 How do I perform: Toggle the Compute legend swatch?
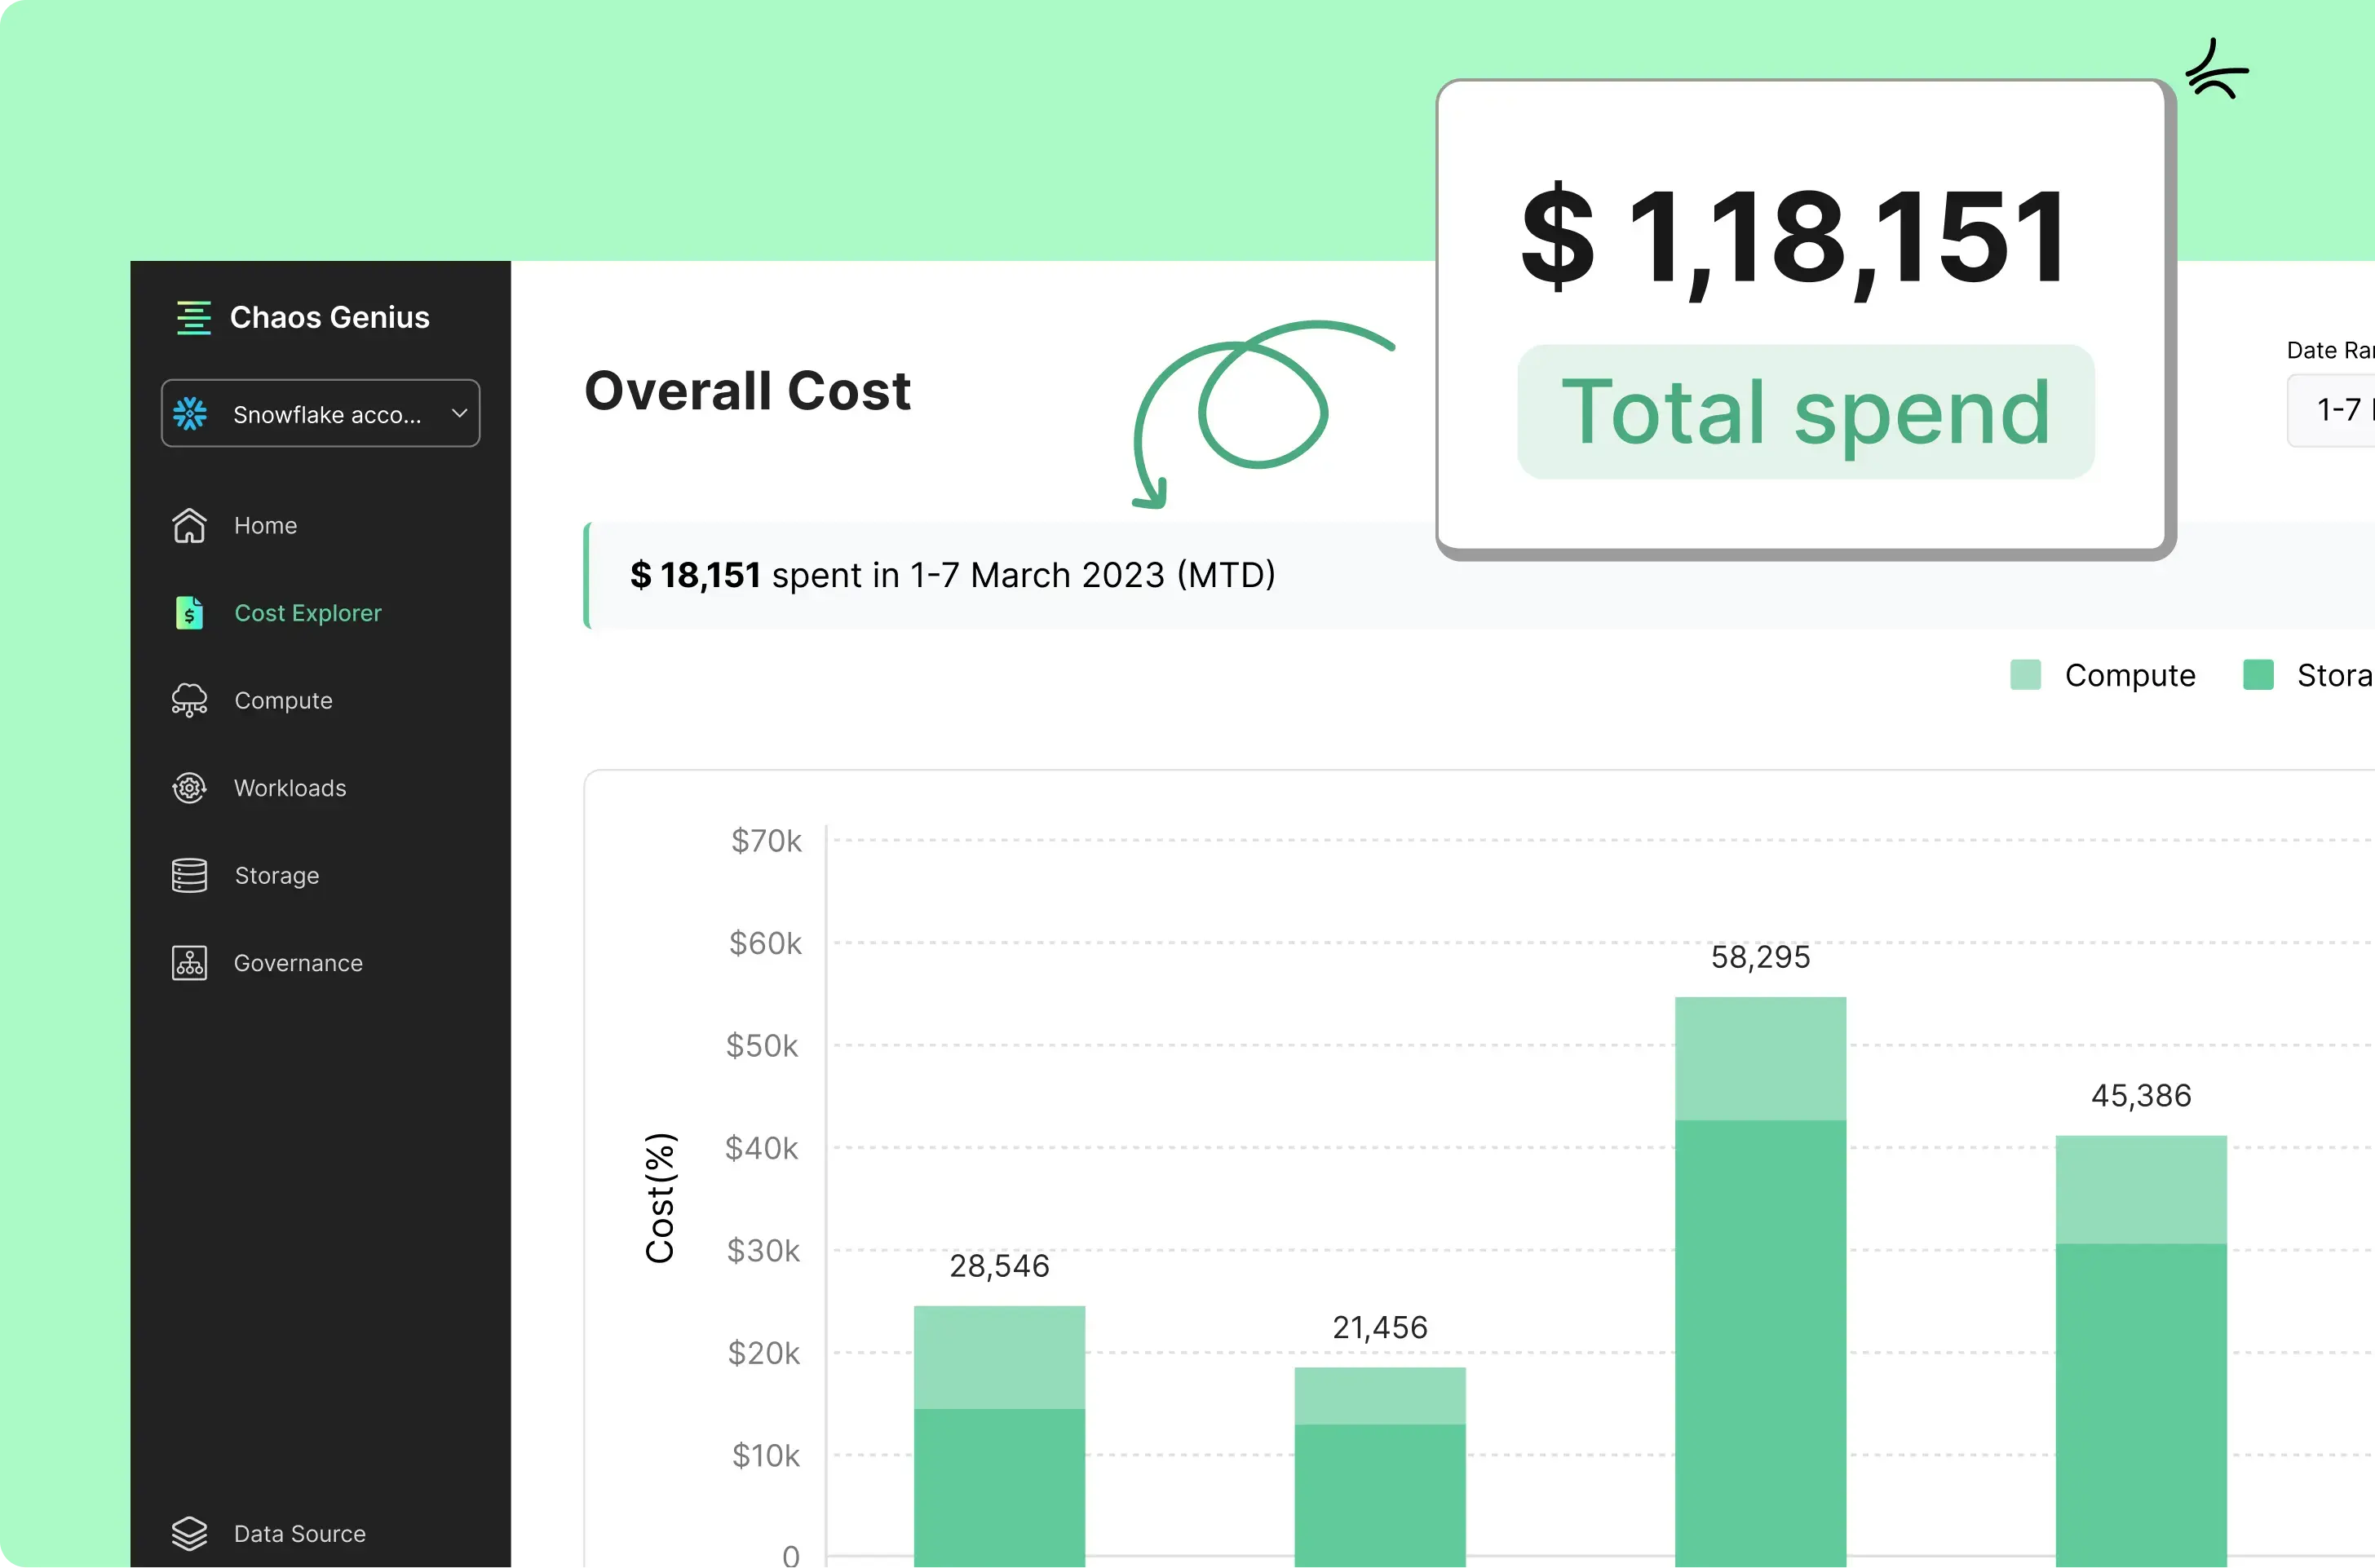2026,675
